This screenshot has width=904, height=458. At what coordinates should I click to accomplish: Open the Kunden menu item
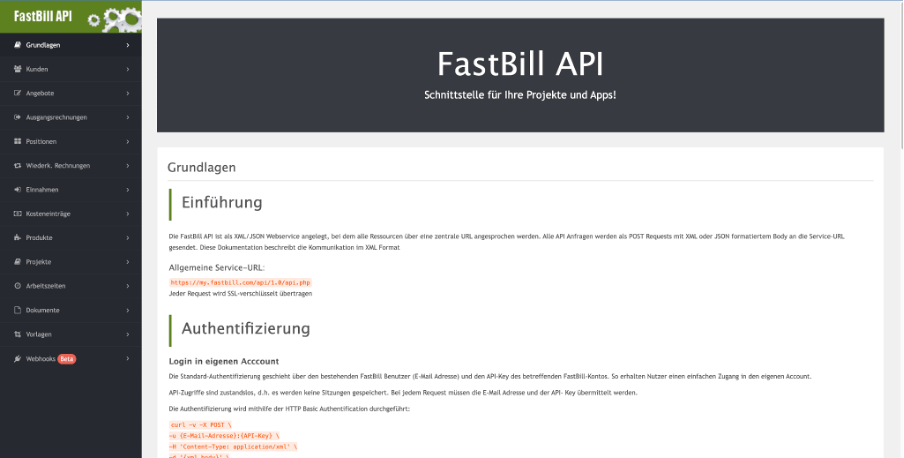coord(70,69)
